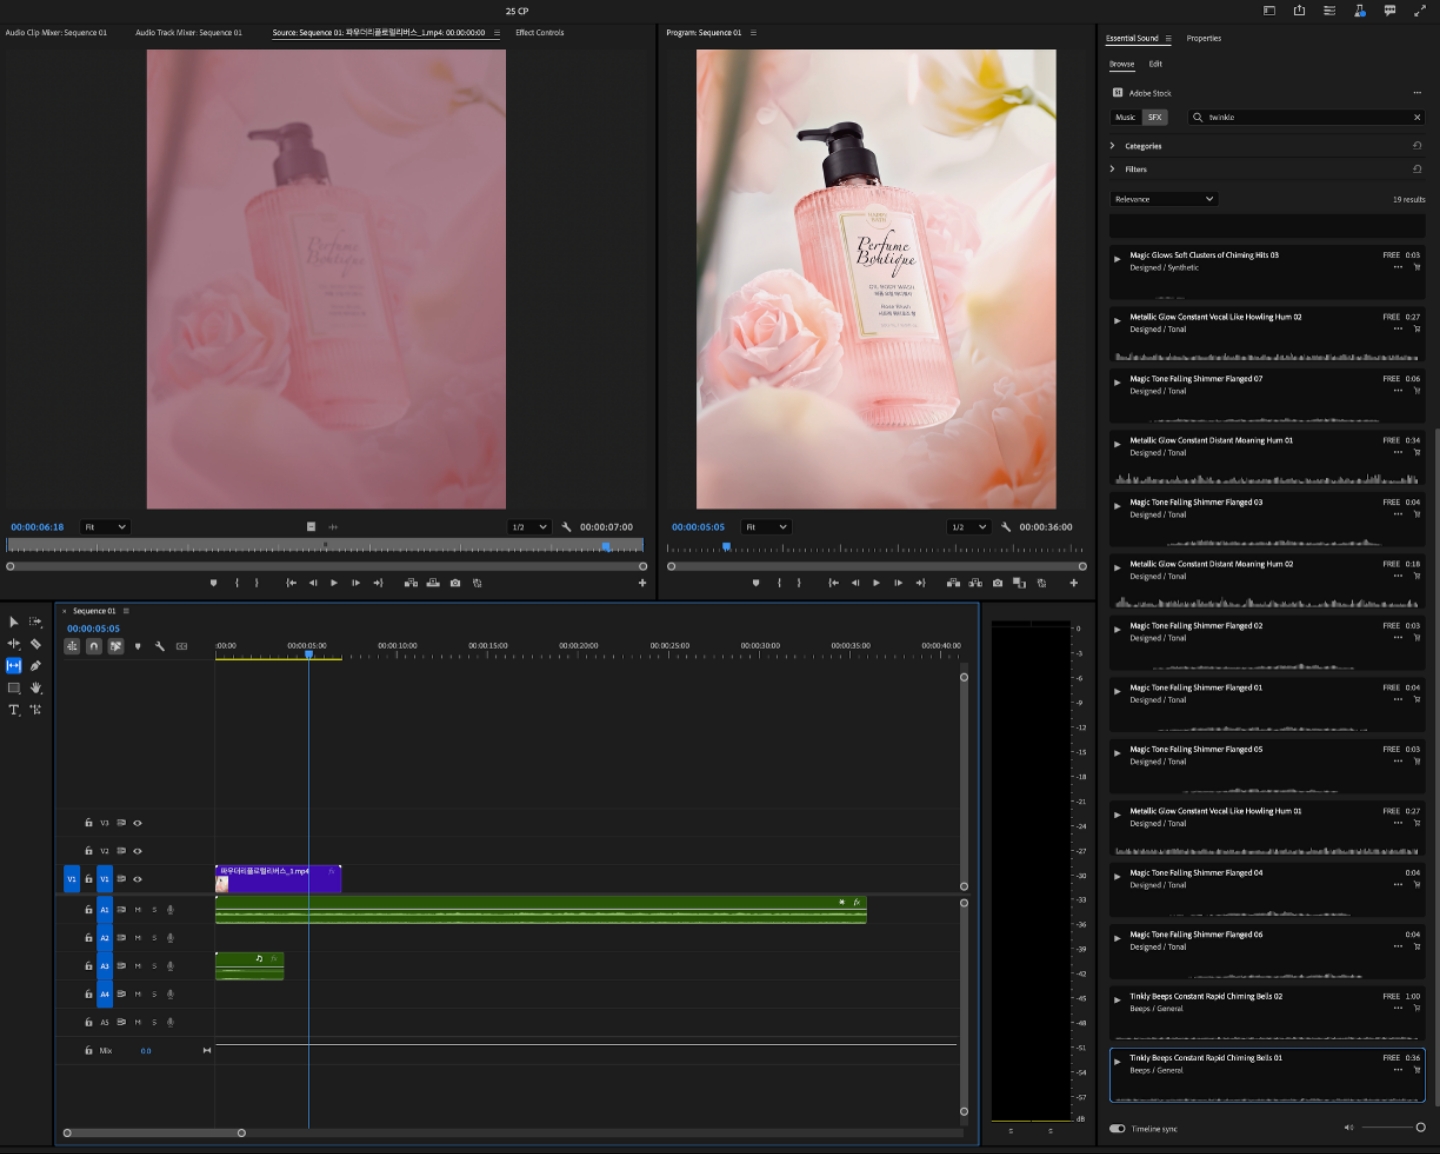Open the feedback speech bubble icon
Viewport: 1440px width, 1154px height.
[x=1389, y=11]
